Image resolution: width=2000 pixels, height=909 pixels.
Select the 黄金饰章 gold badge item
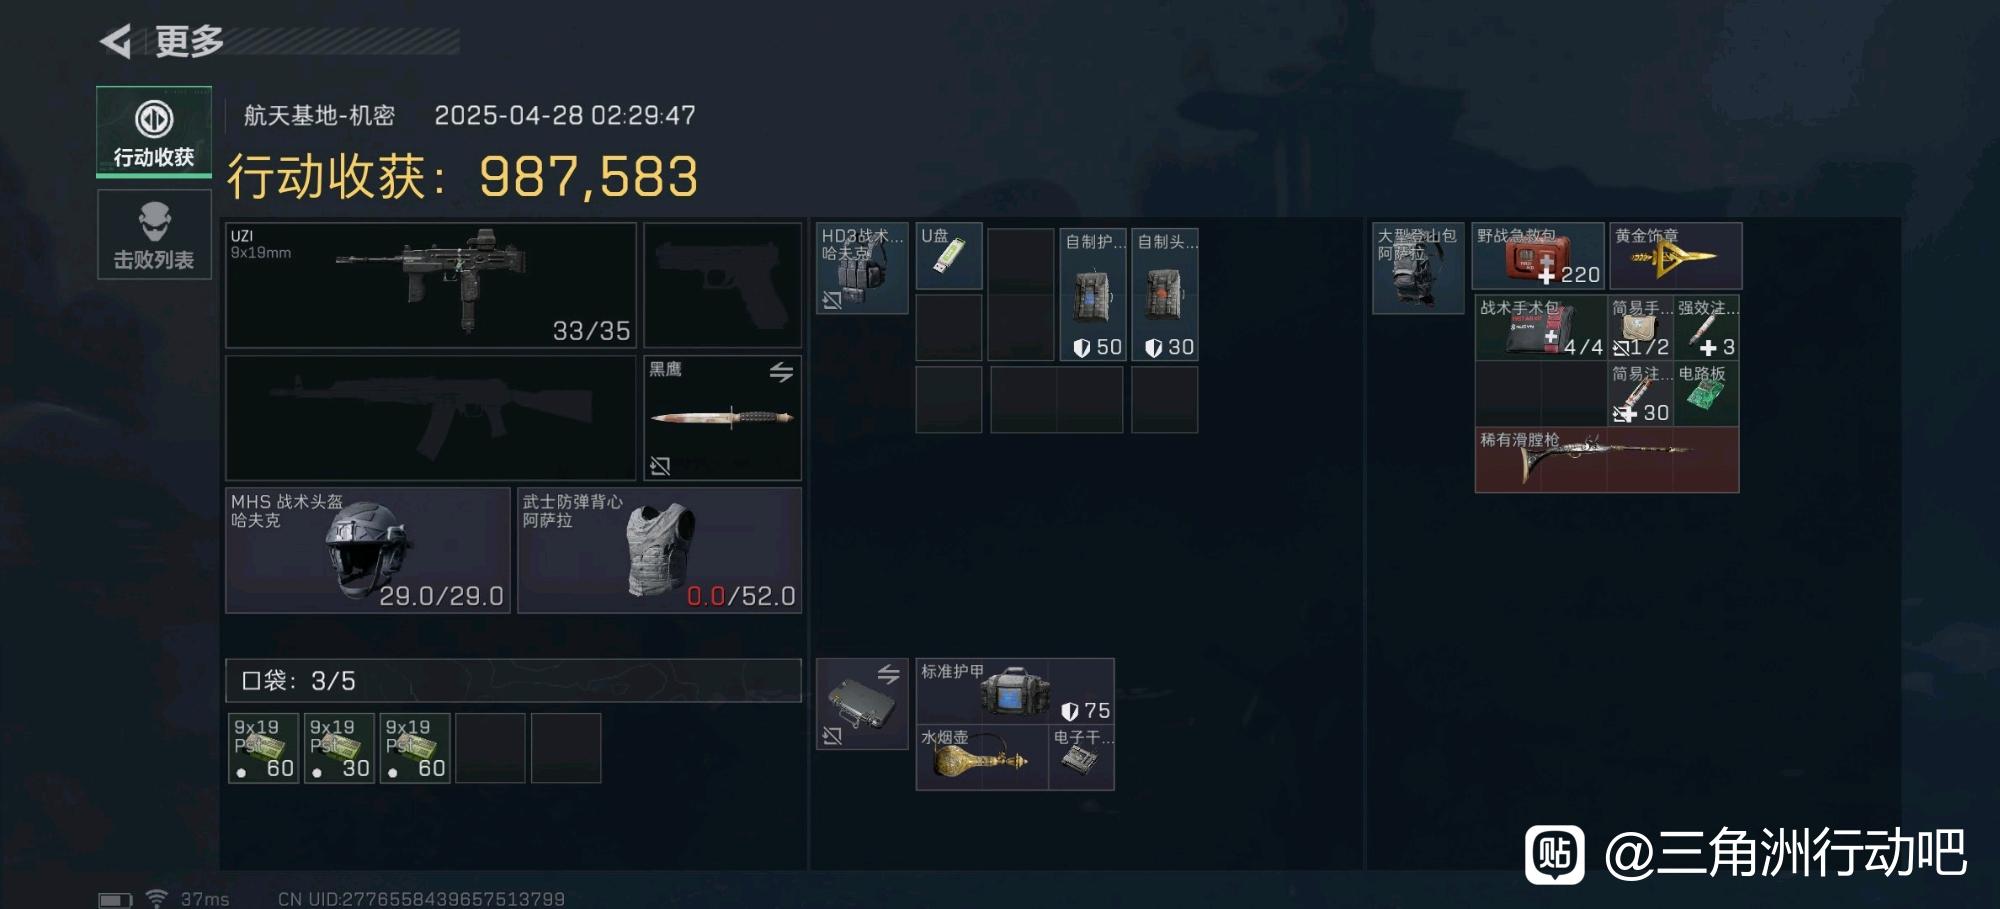[x=1676, y=256]
